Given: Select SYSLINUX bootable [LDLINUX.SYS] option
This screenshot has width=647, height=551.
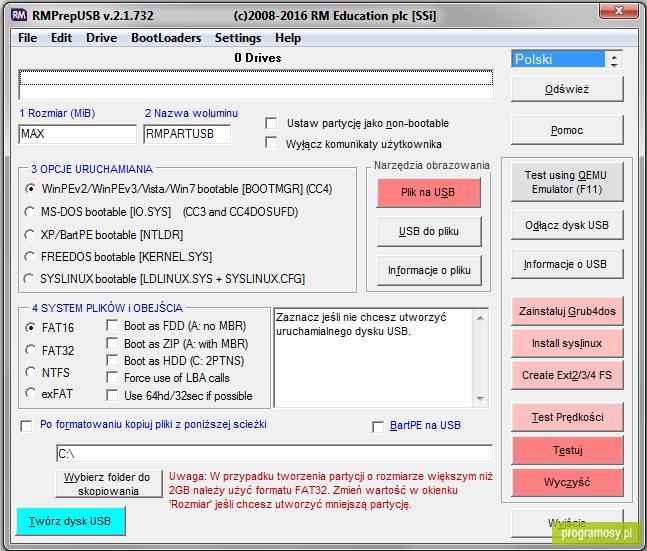Looking at the screenshot, I should [x=29, y=279].
